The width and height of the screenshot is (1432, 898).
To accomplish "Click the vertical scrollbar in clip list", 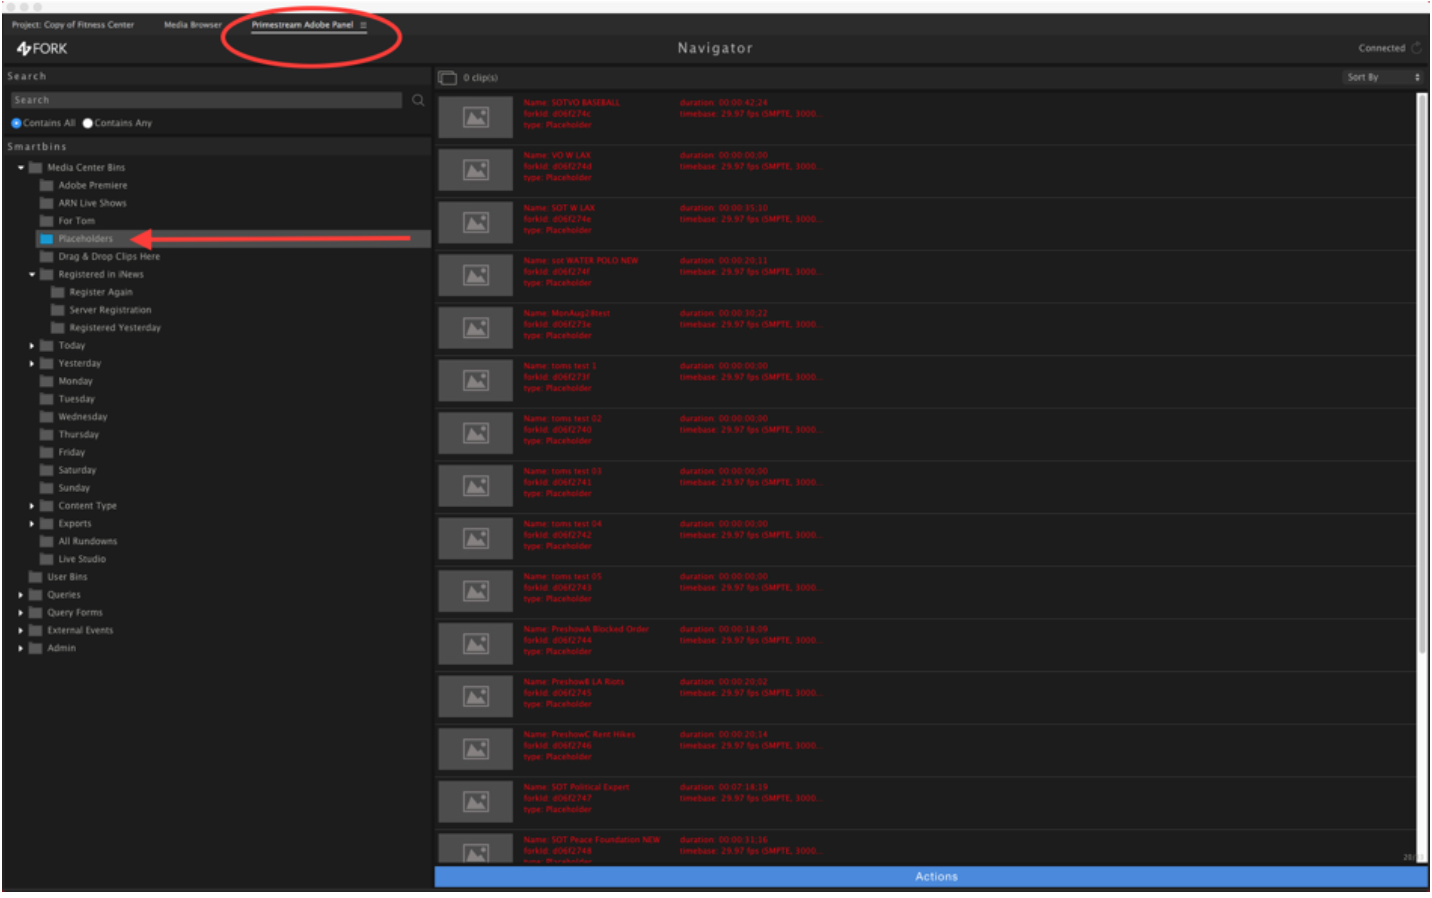I will click(x=1421, y=400).
